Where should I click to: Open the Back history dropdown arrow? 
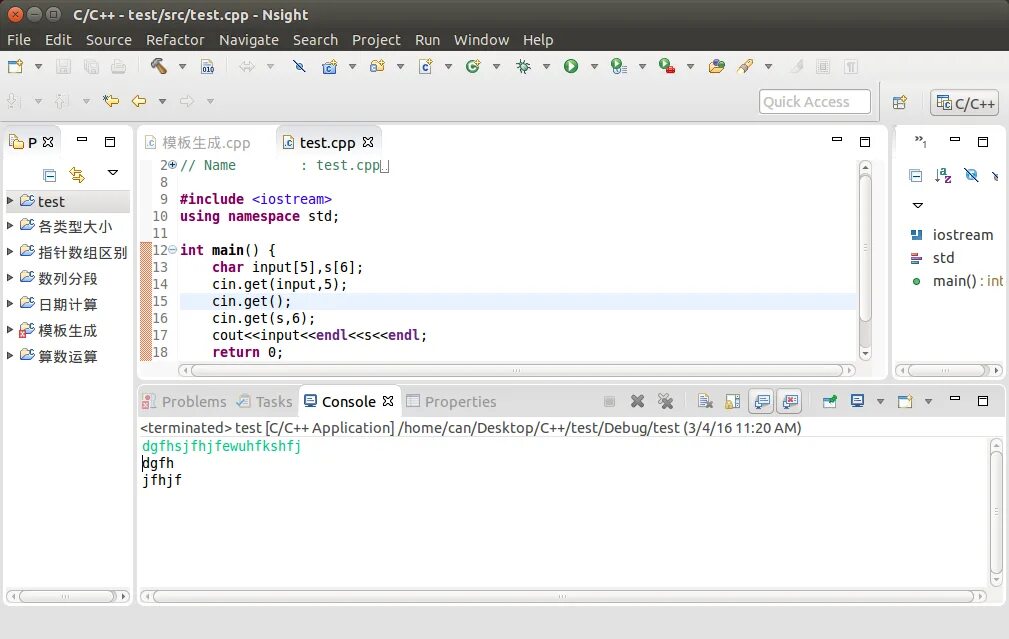click(x=162, y=101)
